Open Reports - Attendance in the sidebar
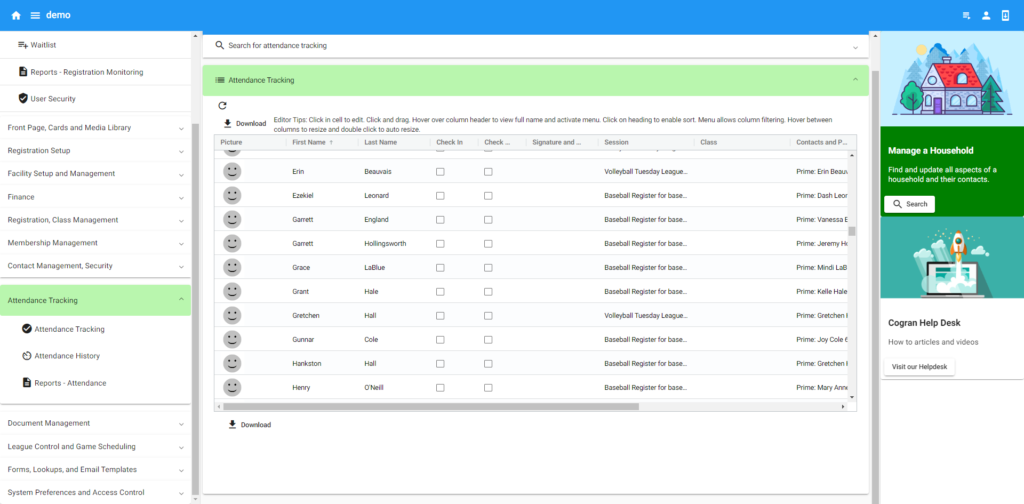 [x=70, y=383]
